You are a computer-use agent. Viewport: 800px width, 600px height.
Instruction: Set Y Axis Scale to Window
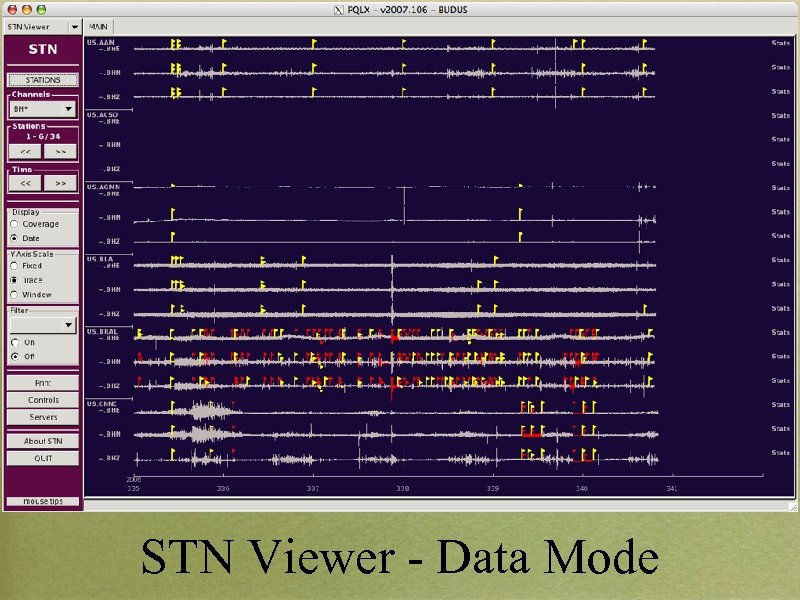18,294
